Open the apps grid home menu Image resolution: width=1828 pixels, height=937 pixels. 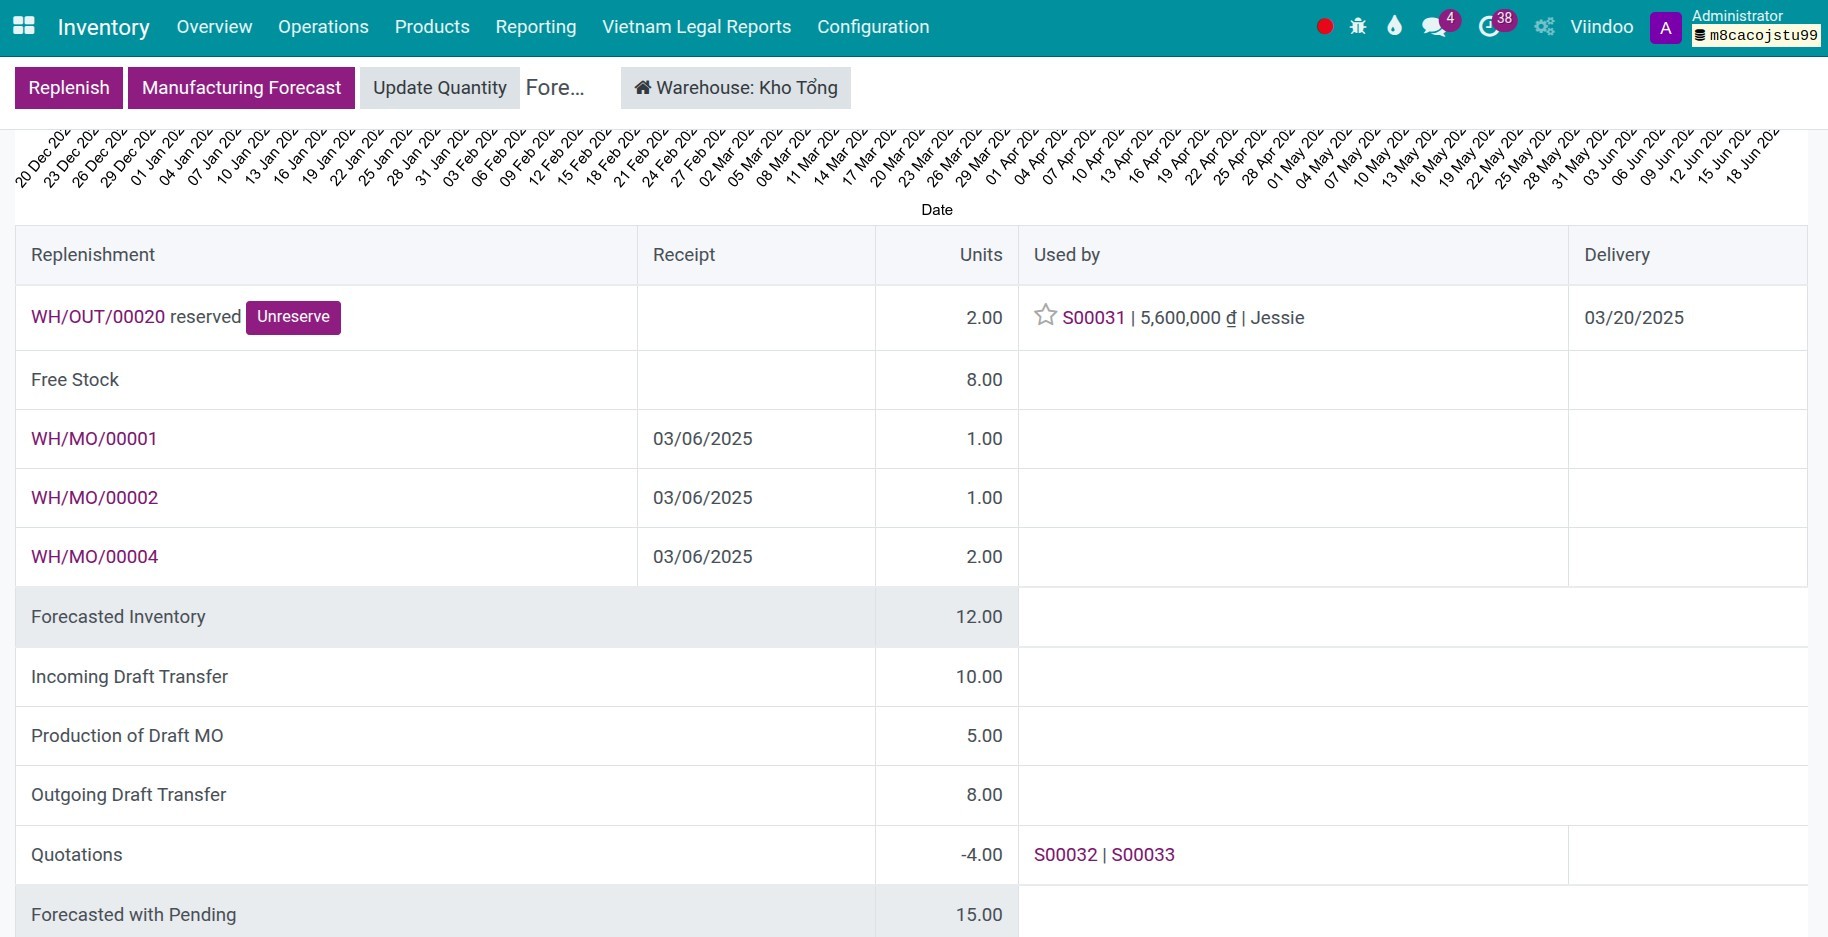pos(24,26)
